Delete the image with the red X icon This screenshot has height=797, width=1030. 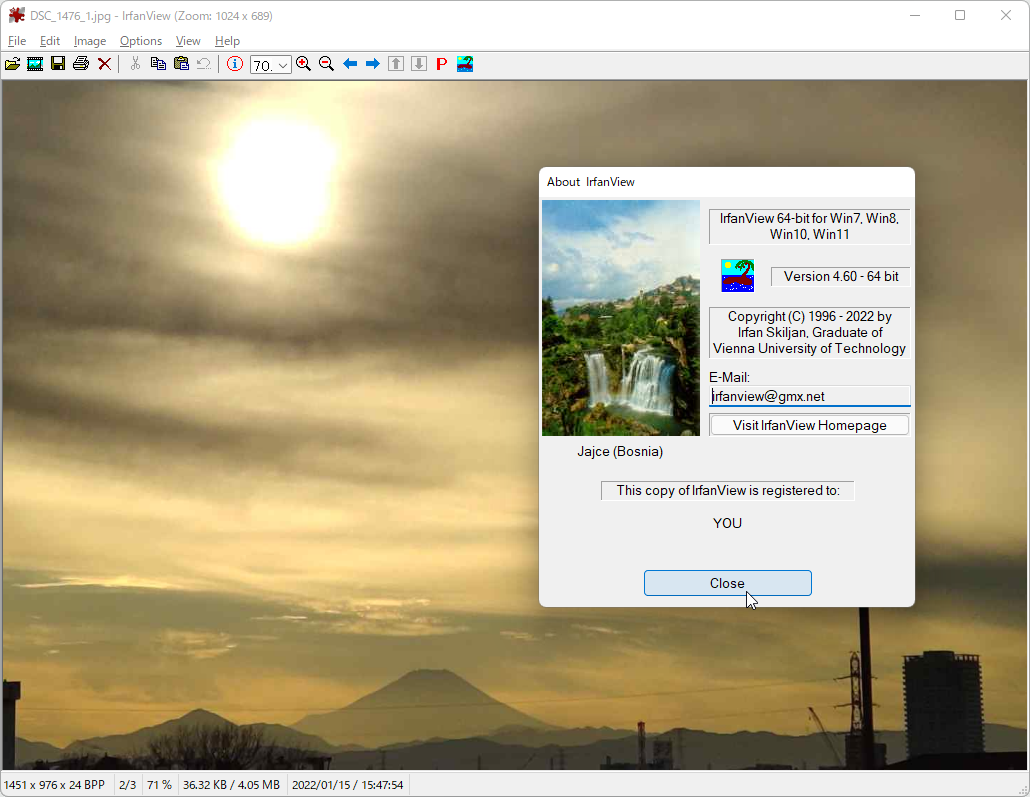click(104, 63)
